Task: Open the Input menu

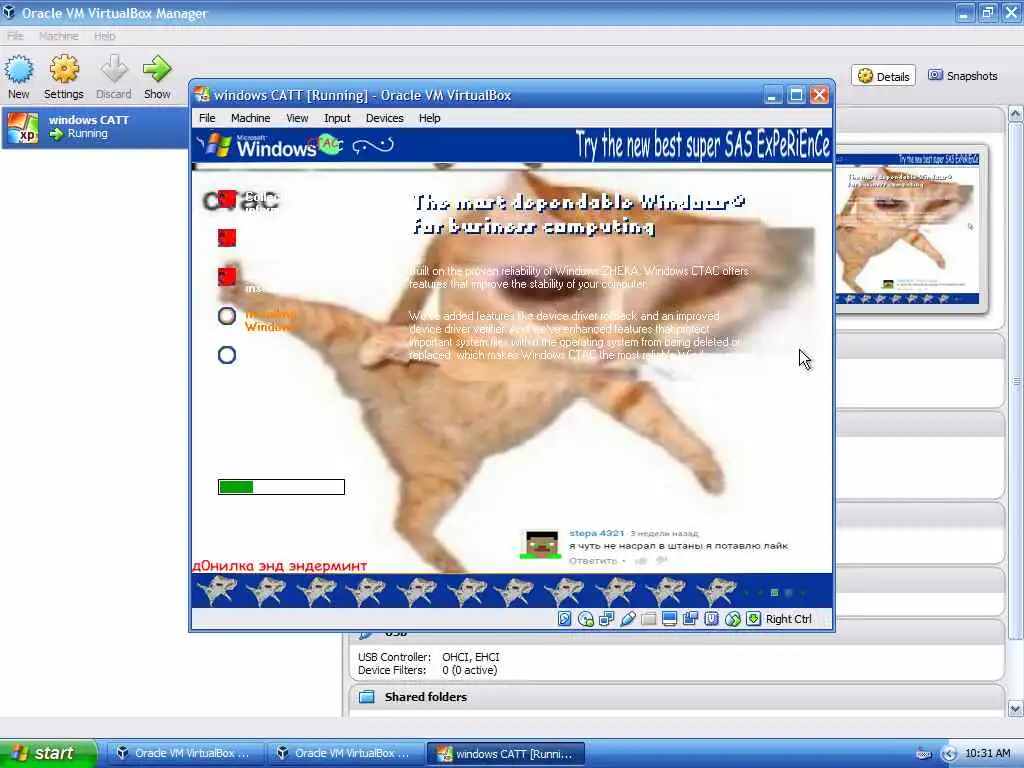Action: (x=337, y=118)
